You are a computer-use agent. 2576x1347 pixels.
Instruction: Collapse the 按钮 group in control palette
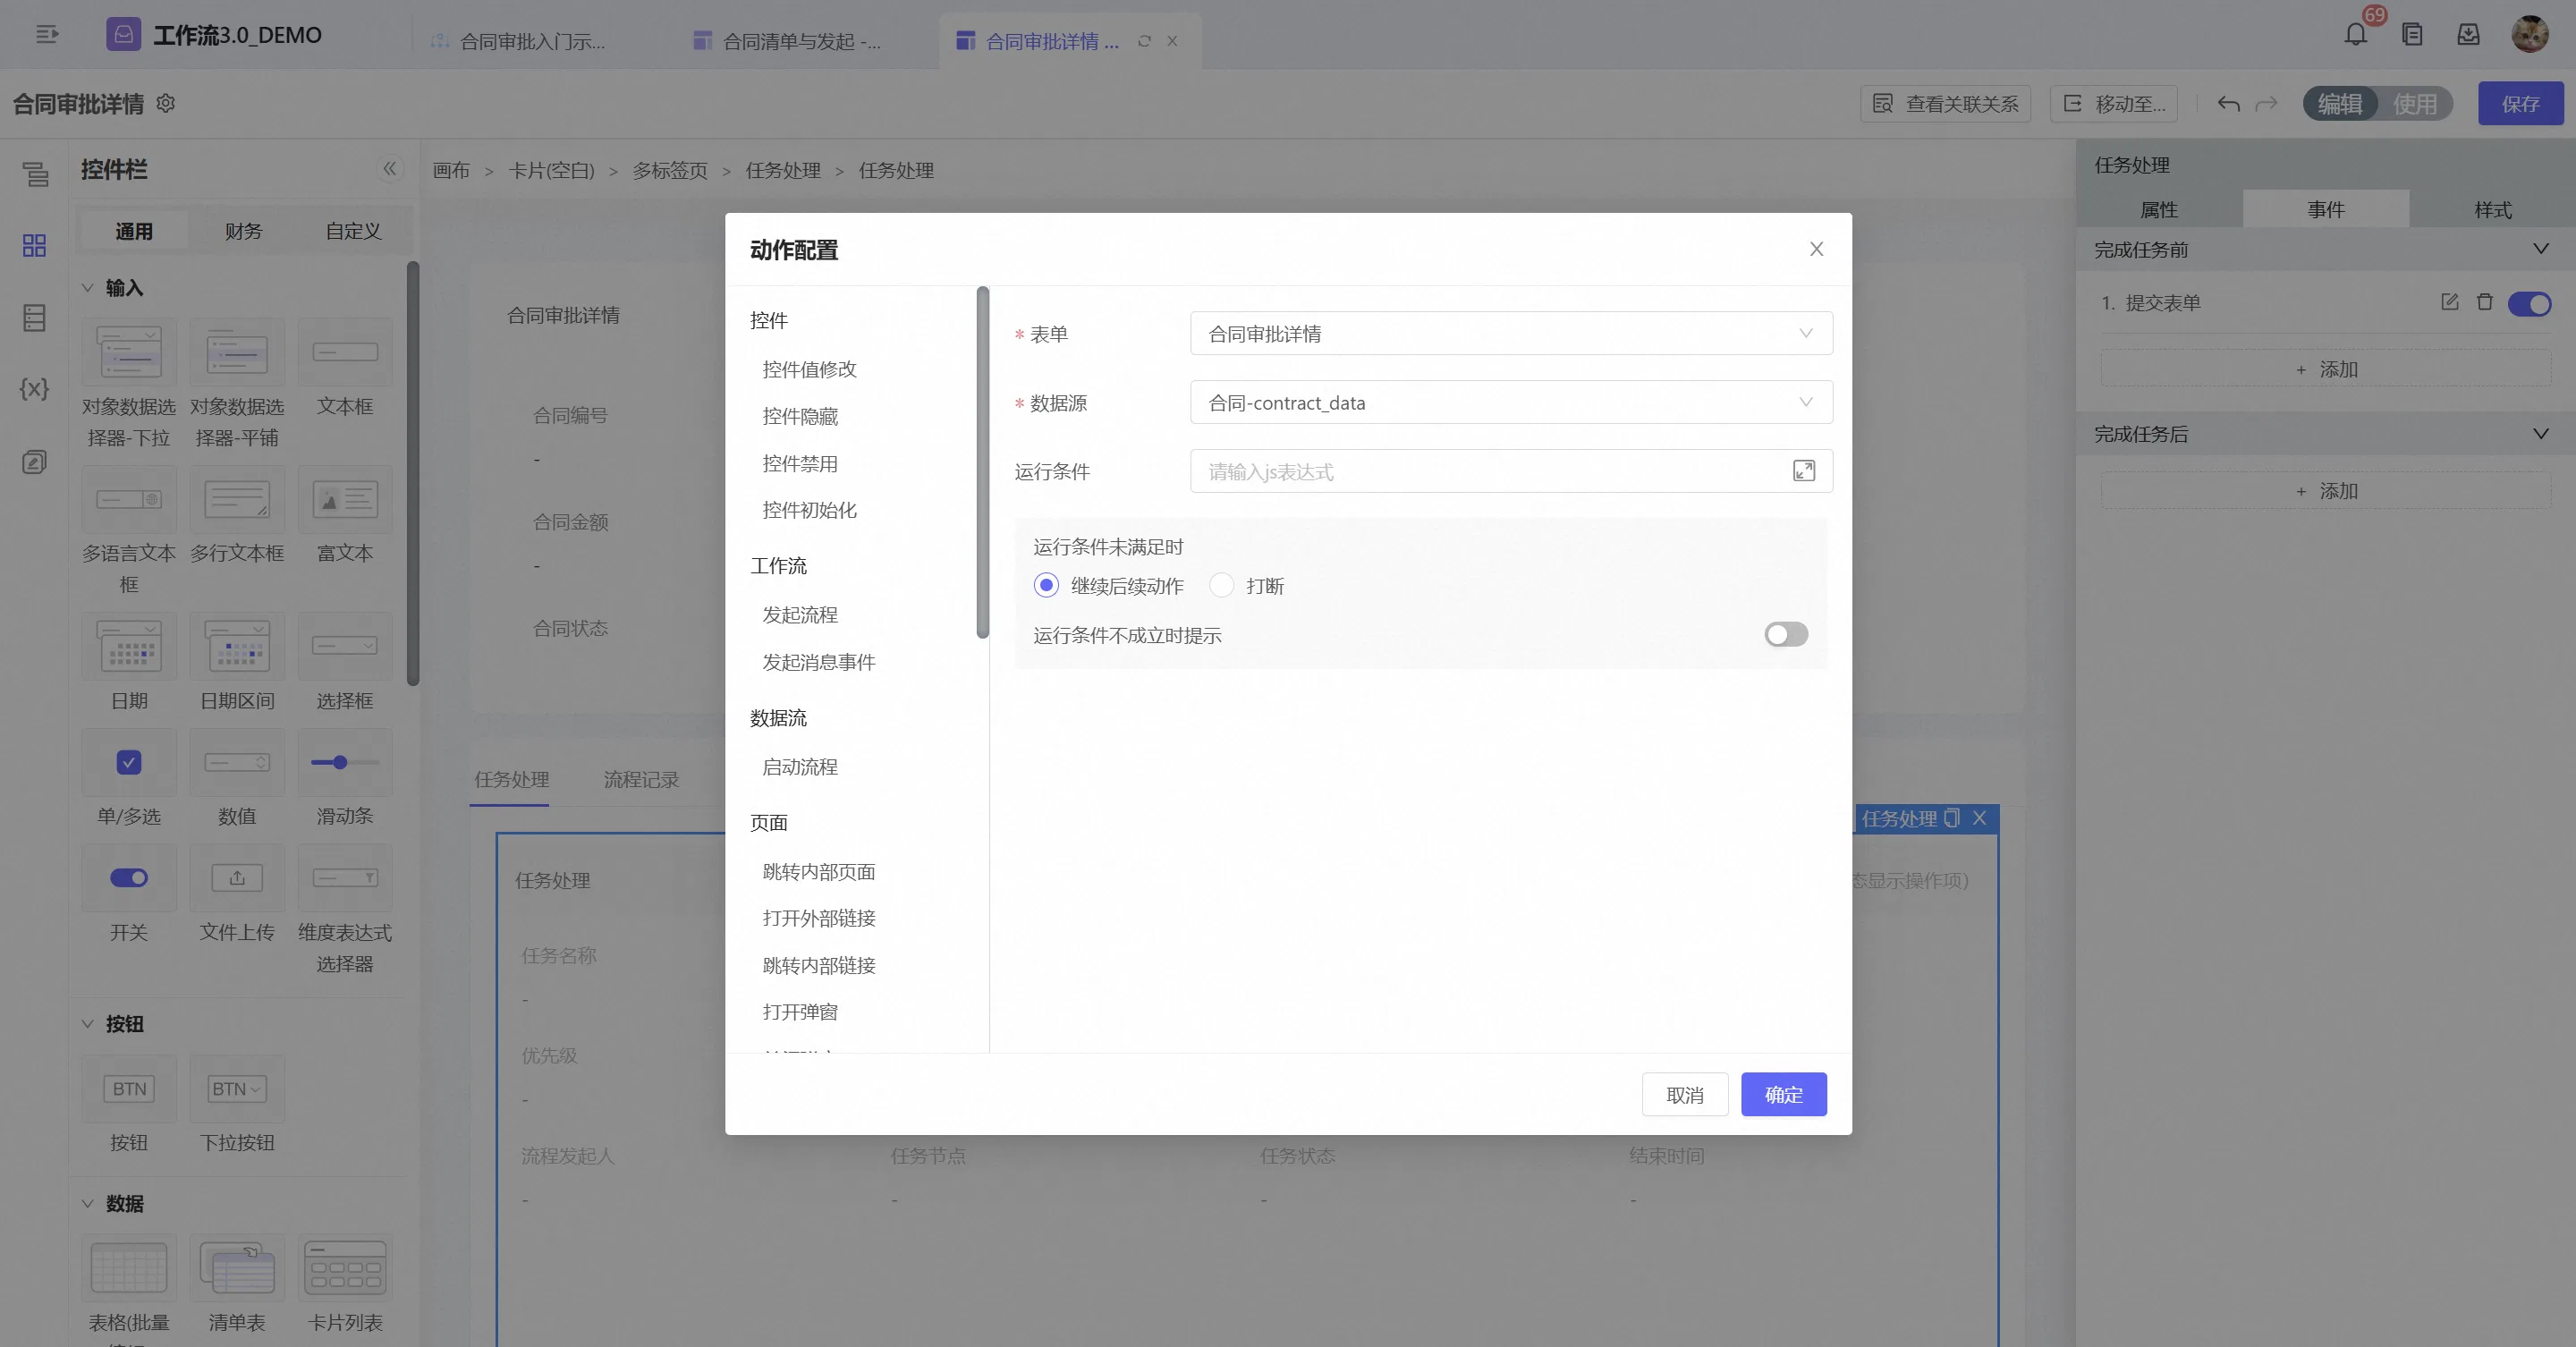[x=88, y=1024]
